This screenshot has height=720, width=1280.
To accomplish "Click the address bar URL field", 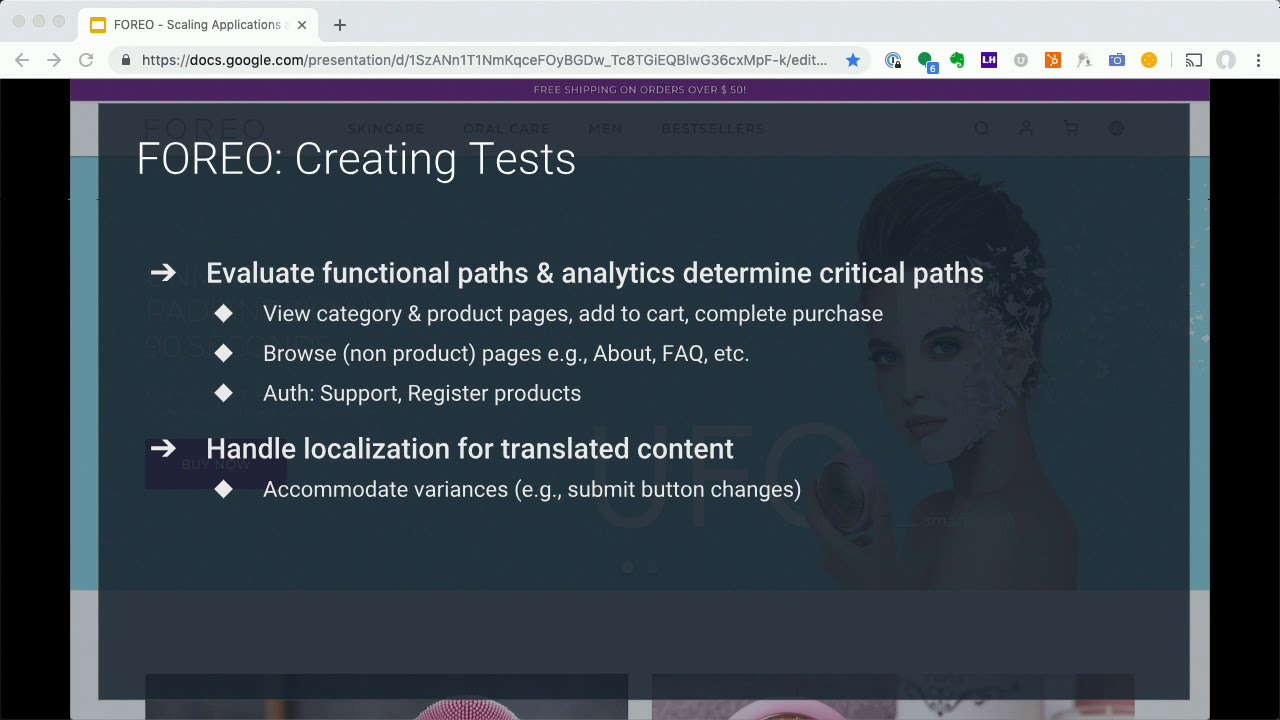I will (484, 60).
